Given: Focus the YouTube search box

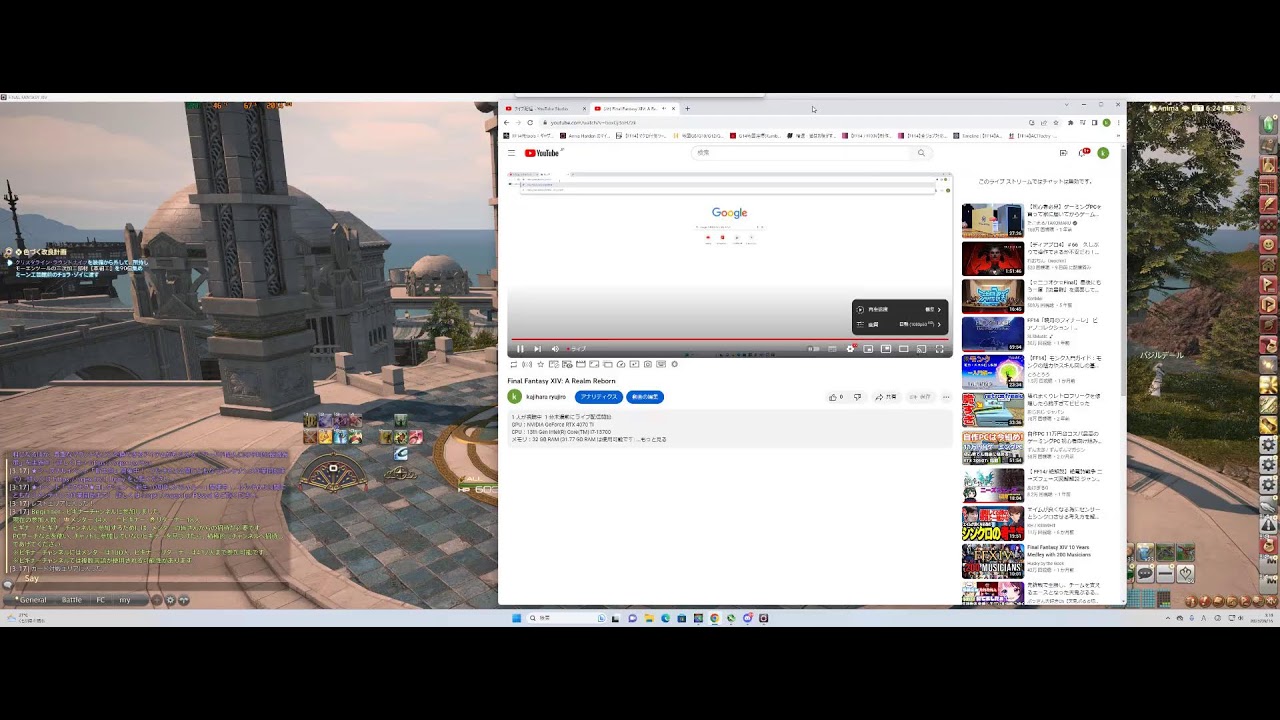Looking at the screenshot, I should click(800, 153).
